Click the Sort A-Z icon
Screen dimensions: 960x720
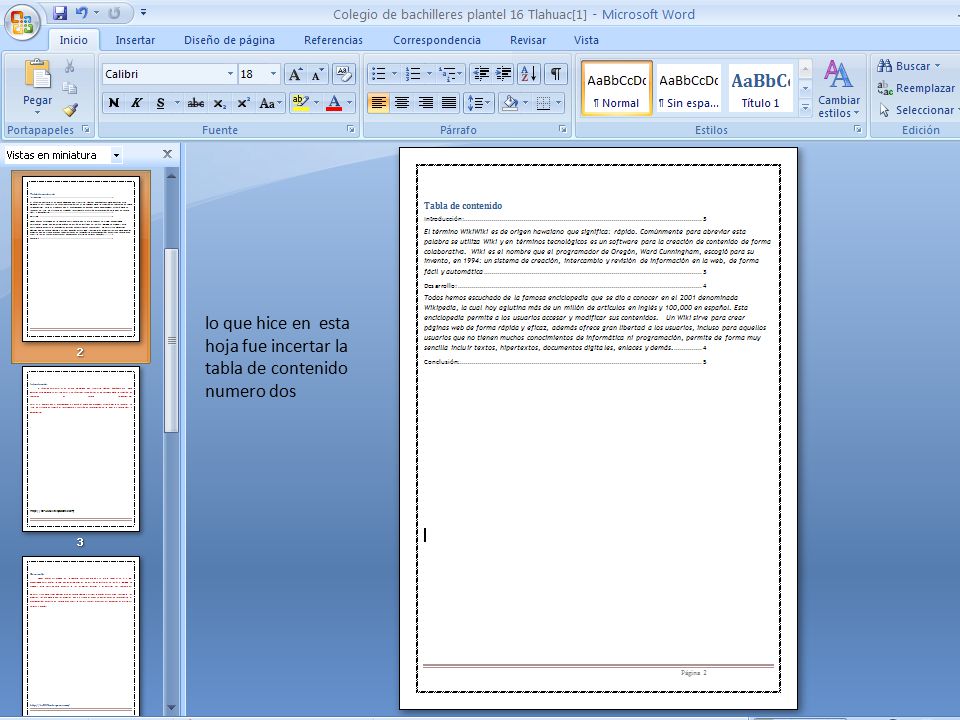click(x=528, y=74)
